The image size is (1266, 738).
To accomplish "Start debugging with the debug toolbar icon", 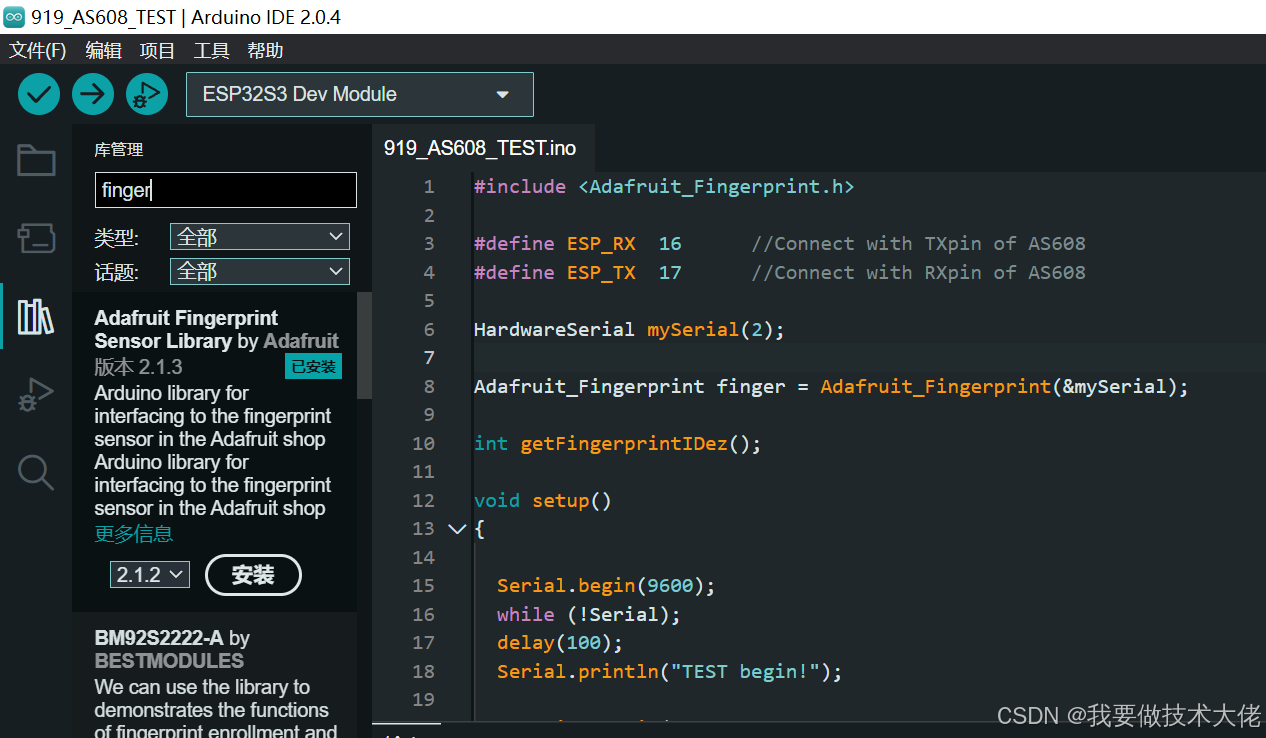I will tap(147, 94).
